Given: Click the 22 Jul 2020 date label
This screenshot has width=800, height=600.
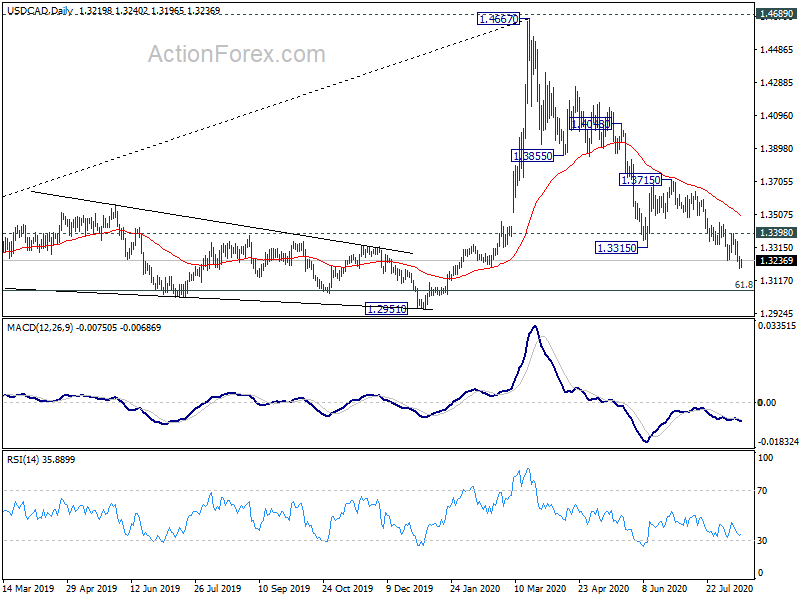Looking at the screenshot, I should (731, 588).
